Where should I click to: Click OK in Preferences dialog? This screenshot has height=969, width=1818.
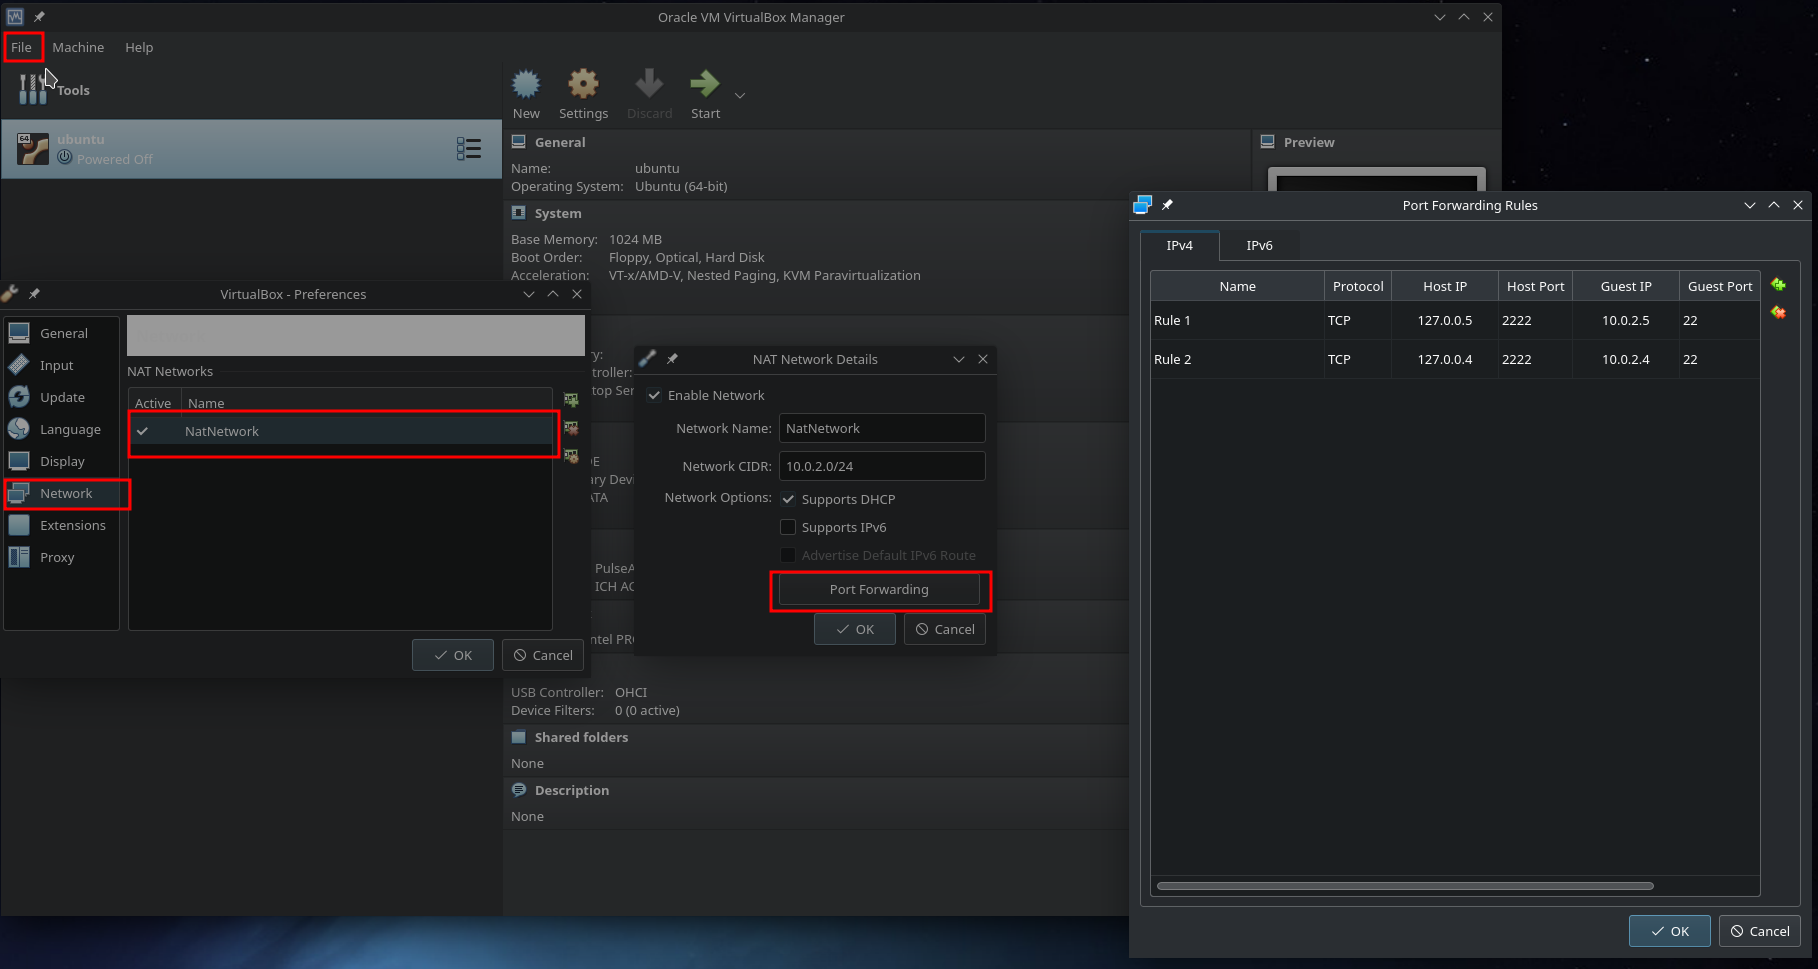(453, 655)
